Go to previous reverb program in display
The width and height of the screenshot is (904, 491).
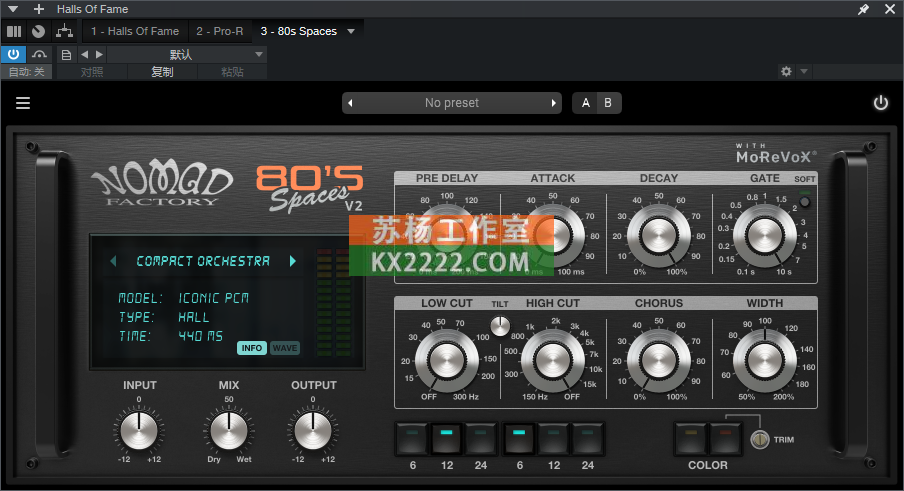[114, 261]
